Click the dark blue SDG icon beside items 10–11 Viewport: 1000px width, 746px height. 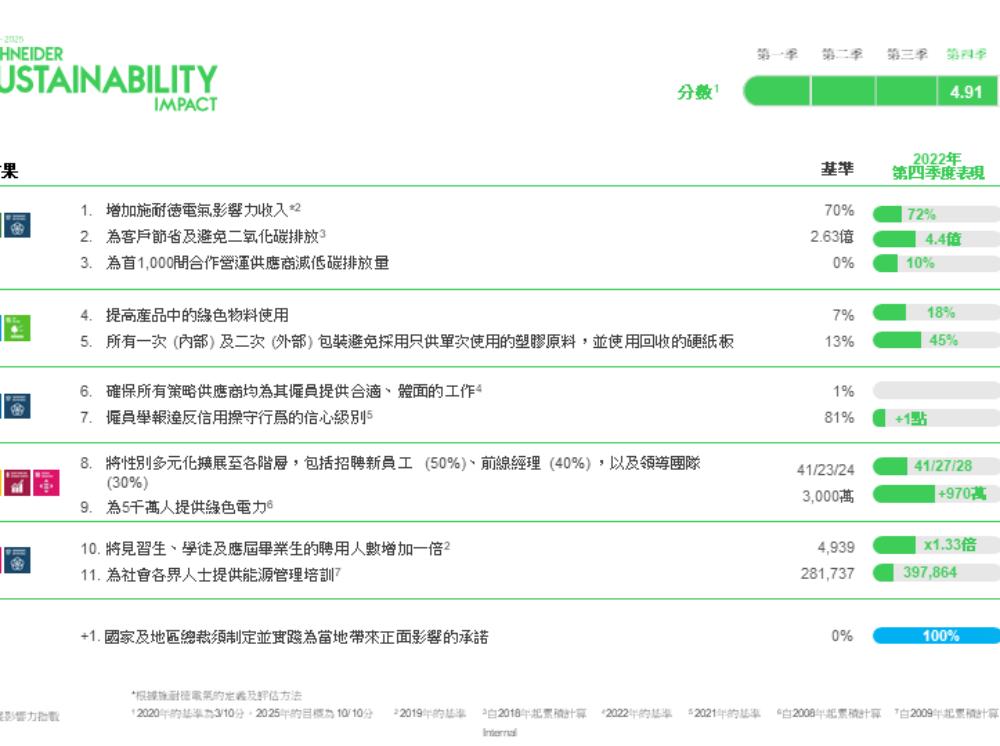coord(17,560)
